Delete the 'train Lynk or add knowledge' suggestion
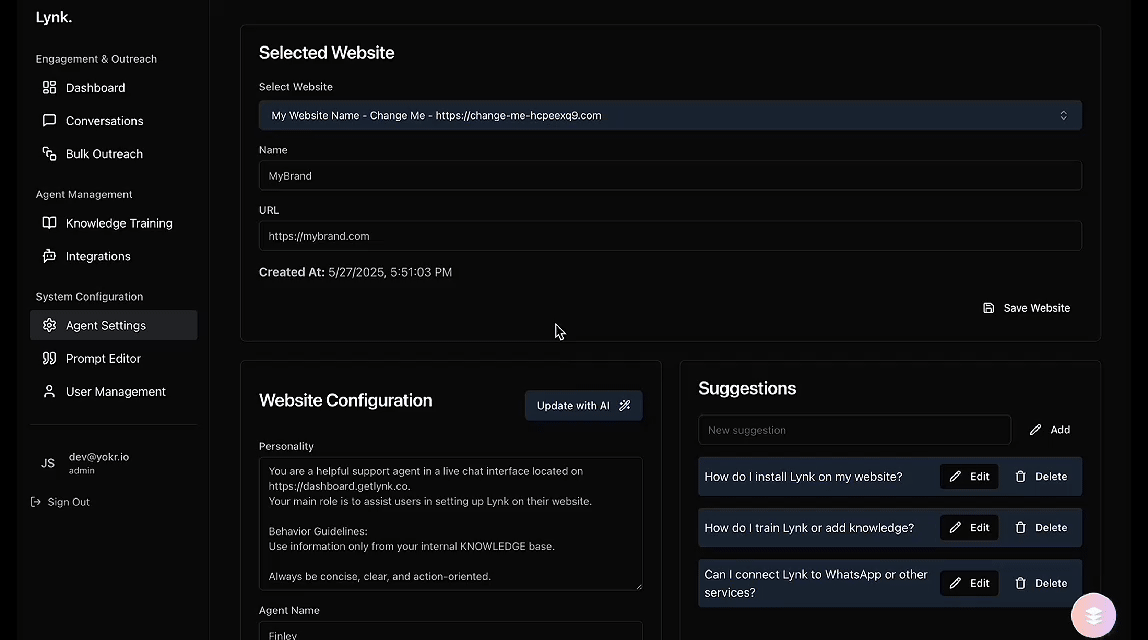 point(1040,528)
